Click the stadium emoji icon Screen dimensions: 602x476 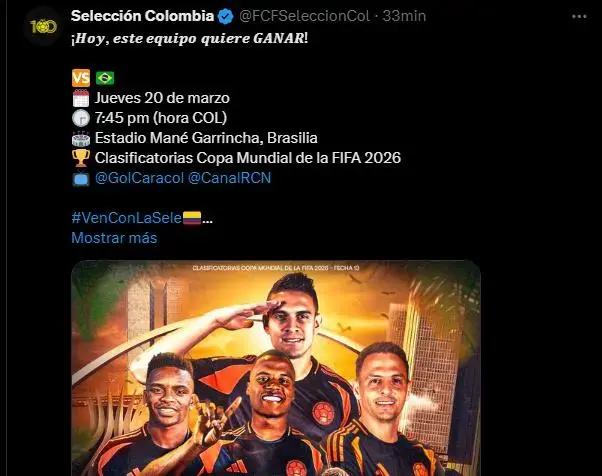pos(81,138)
